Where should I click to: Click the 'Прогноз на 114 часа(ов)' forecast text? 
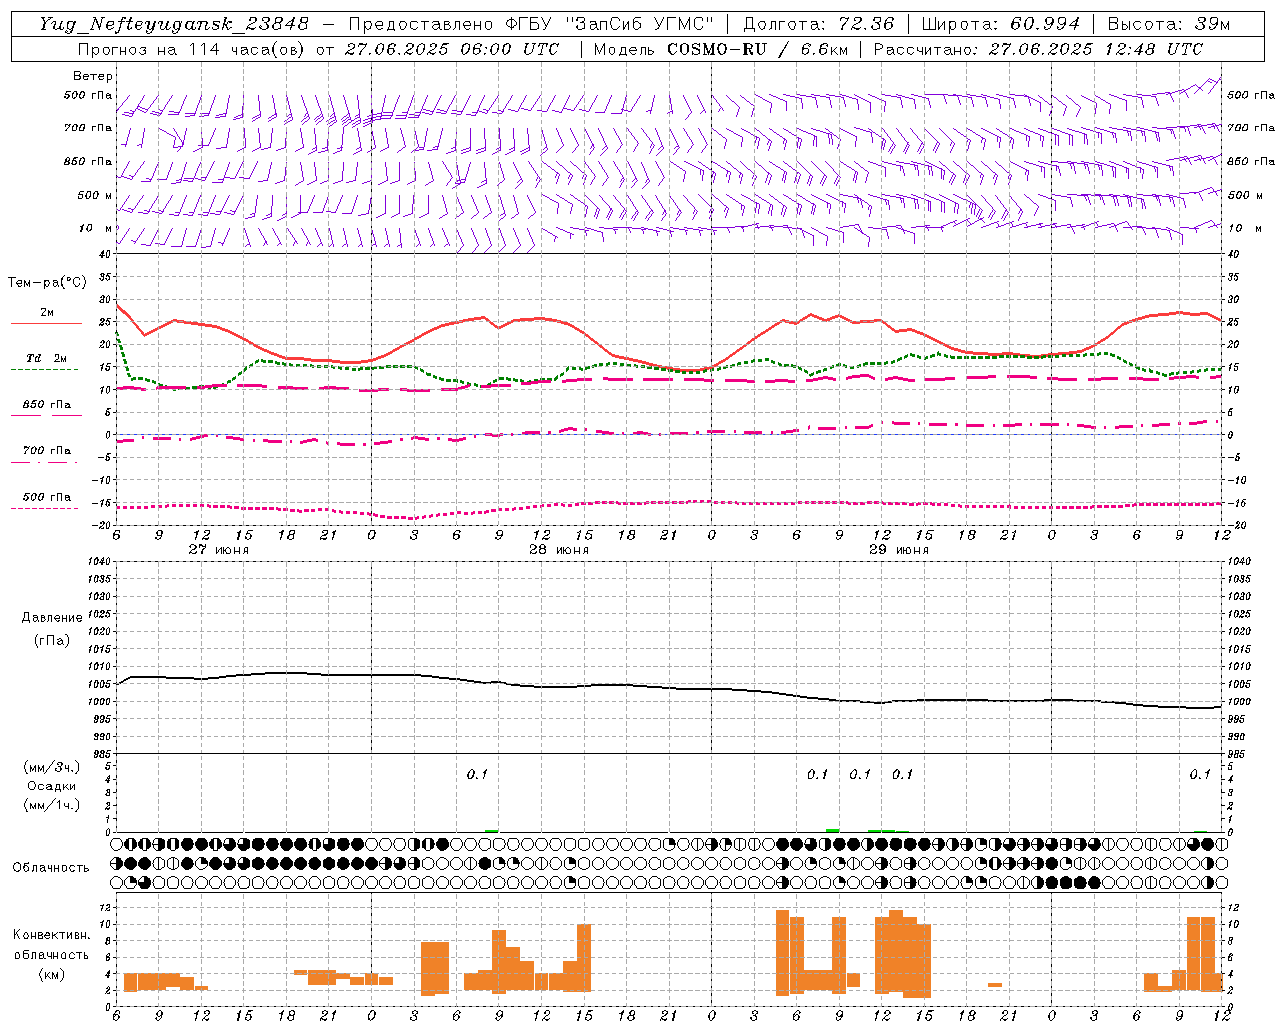pyautogui.click(x=193, y=49)
